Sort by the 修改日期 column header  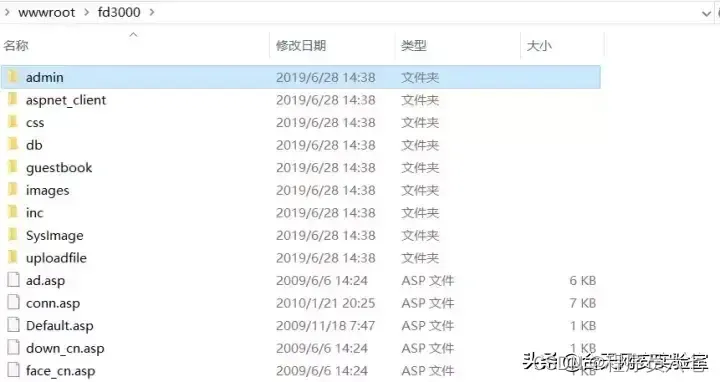(x=301, y=45)
